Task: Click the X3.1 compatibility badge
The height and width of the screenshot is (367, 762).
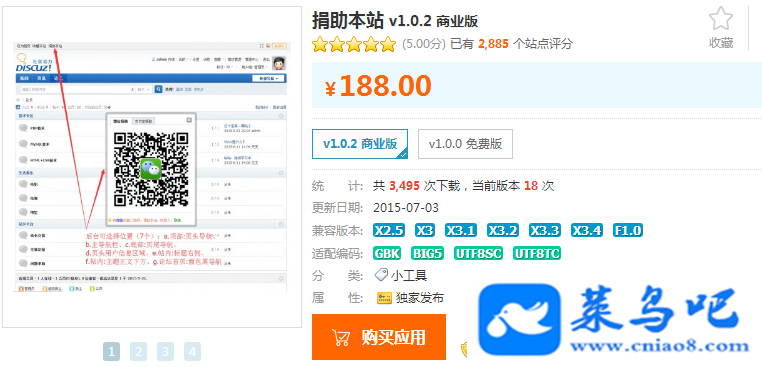Action: tap(461, 230)
